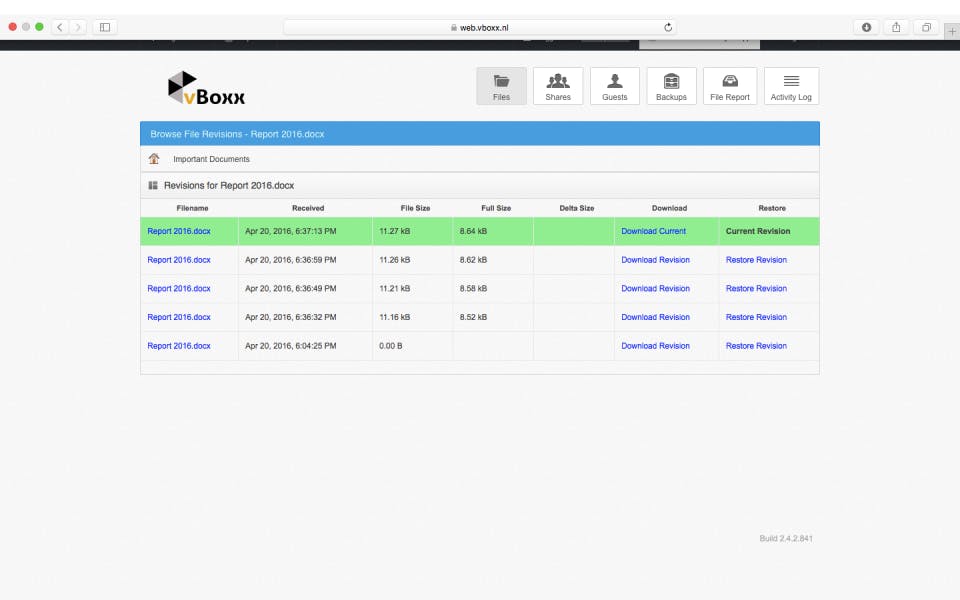960x600 pixels.
Task: Go to the Guests icon
Action: [615, 86]
